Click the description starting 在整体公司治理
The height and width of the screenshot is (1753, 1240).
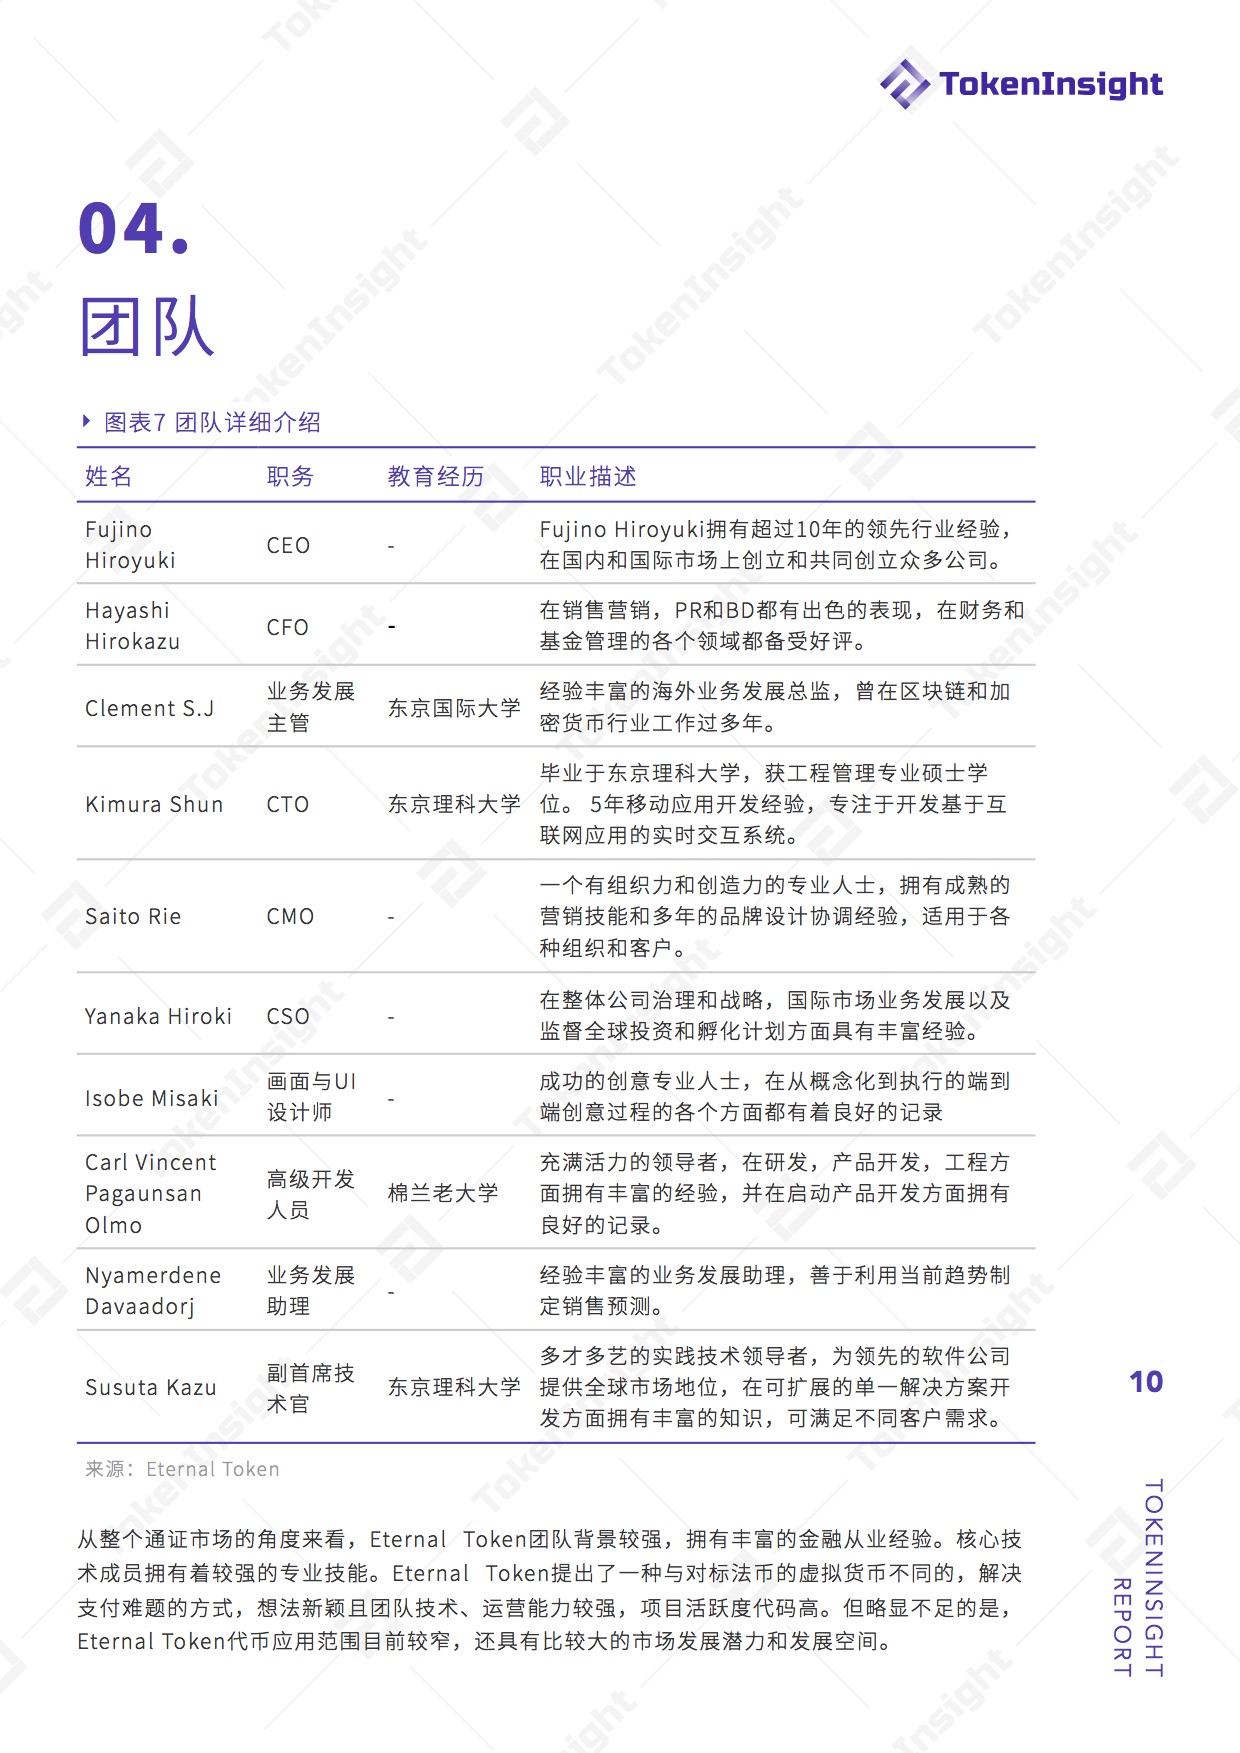(775, 1015)
